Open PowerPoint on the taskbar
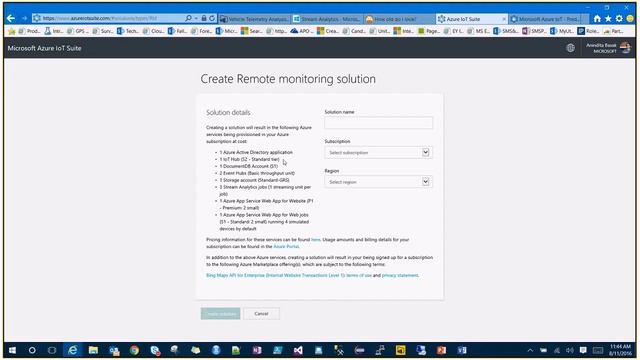This screenshot has height=360, width=640. coord(441,350)
